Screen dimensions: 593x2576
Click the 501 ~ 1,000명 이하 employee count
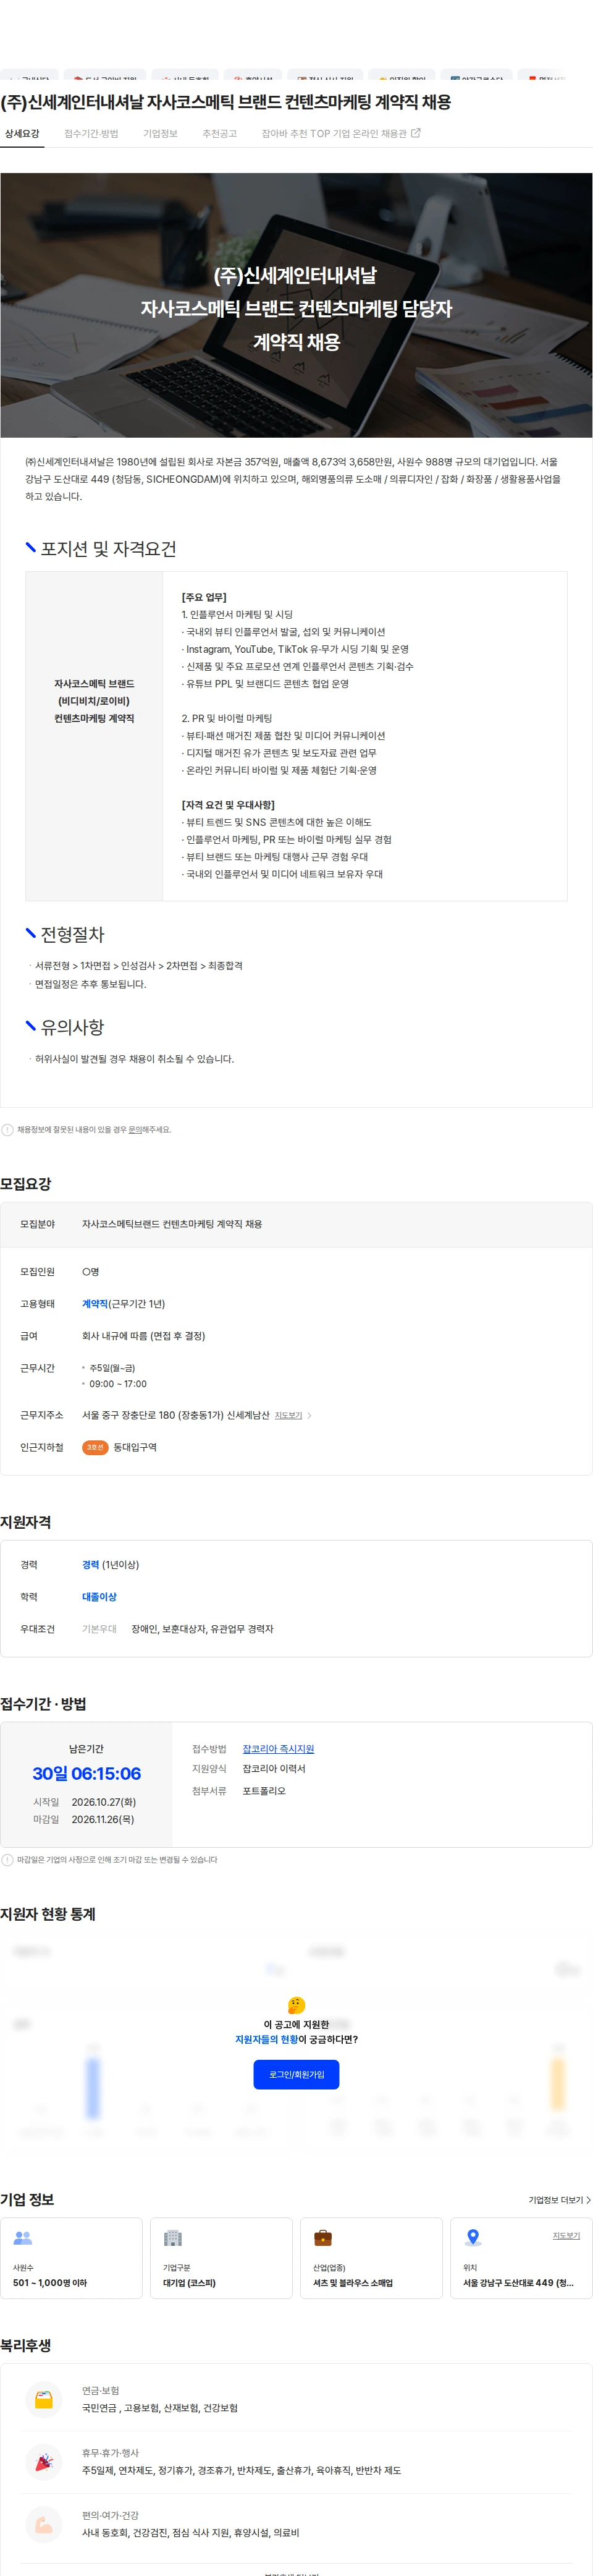click(x=50, y=2283)
